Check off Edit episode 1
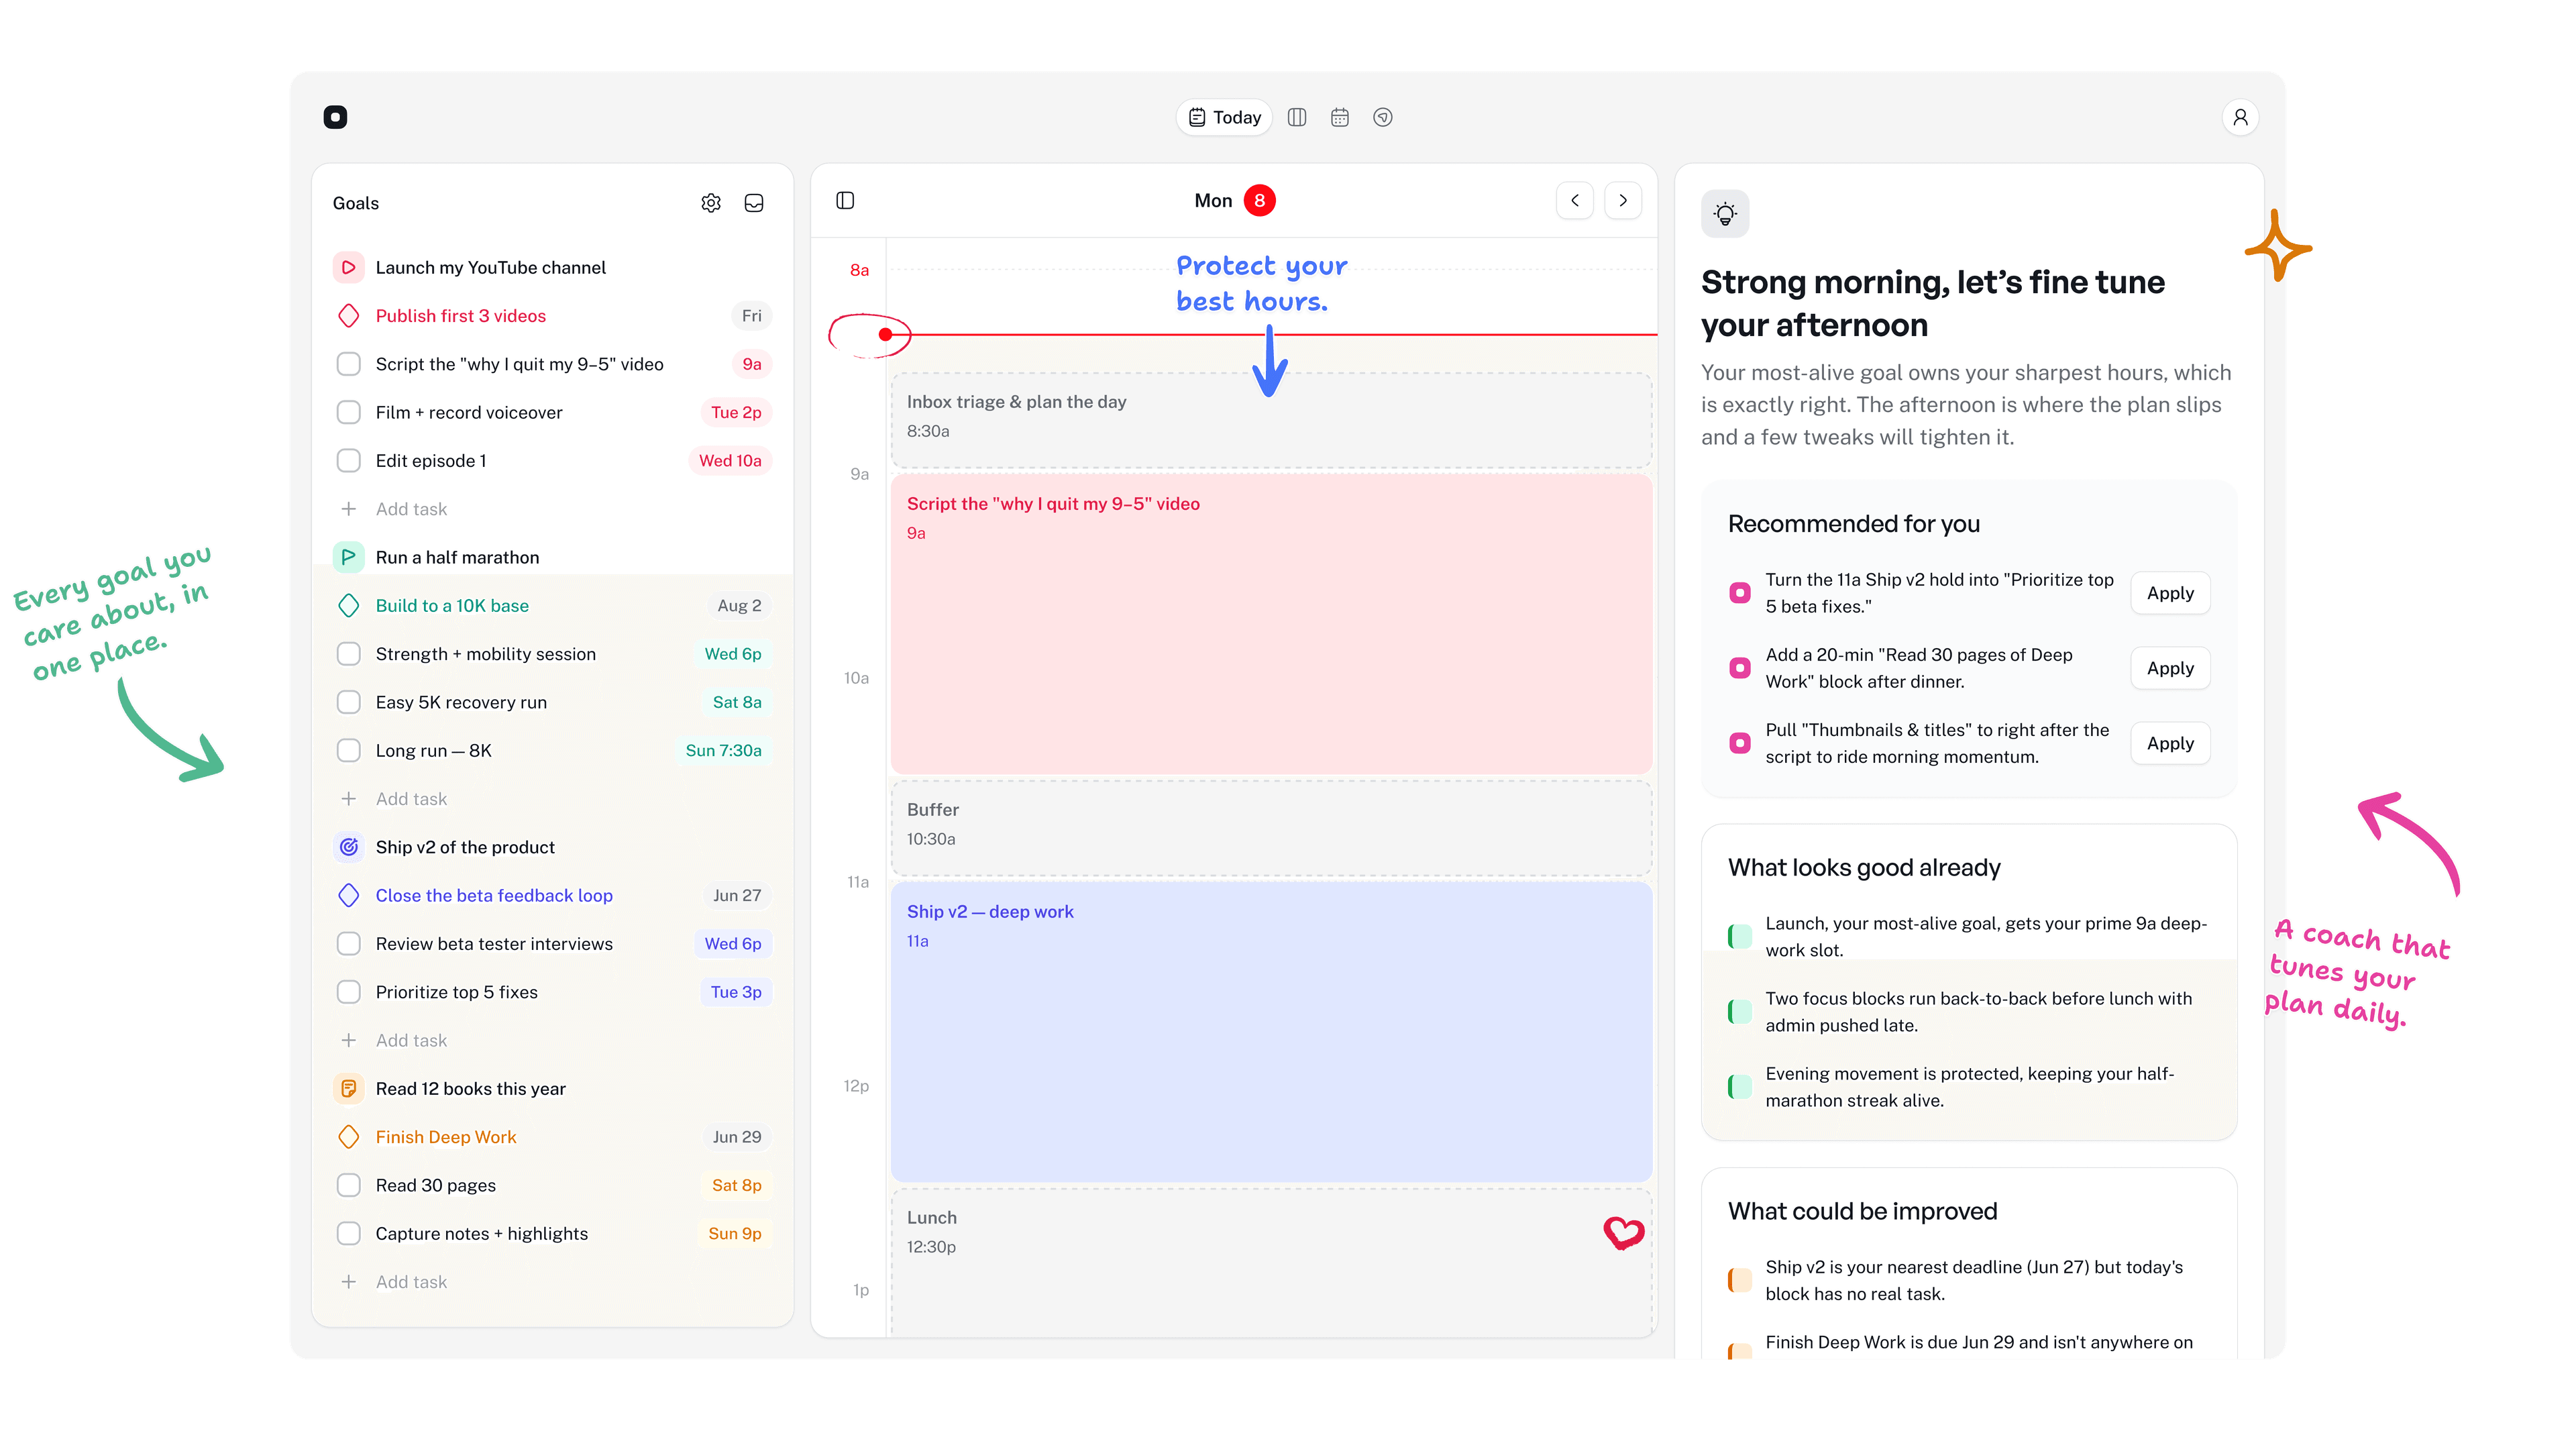Screen dimensions: 2576x1431 click(x=348, y=461)
